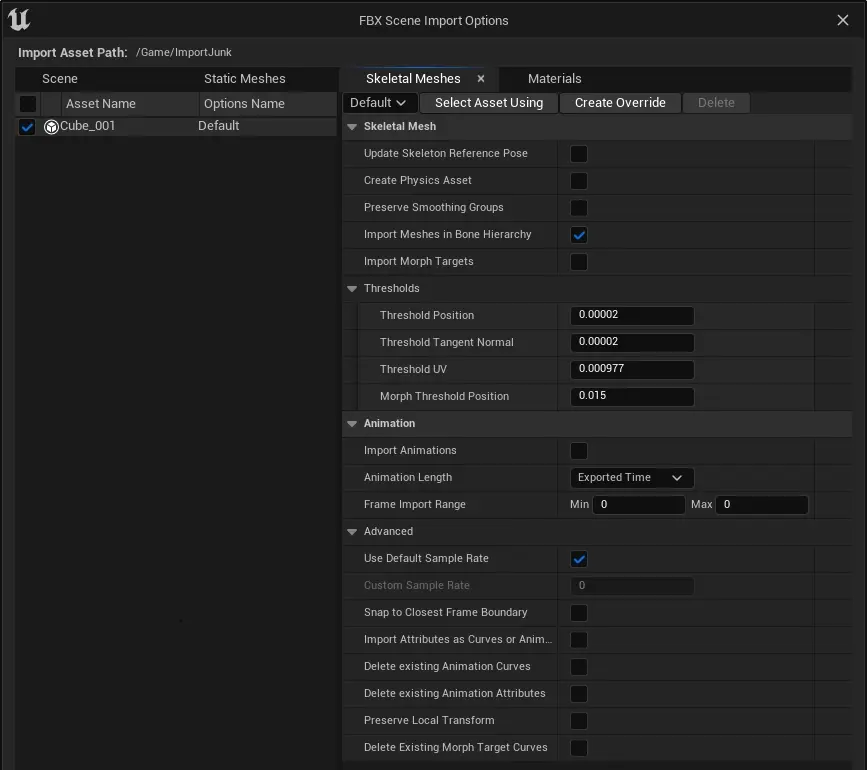Click the Custom Sample Rate field
Viewport: 867px width, 770px height.
click(631, 586)
